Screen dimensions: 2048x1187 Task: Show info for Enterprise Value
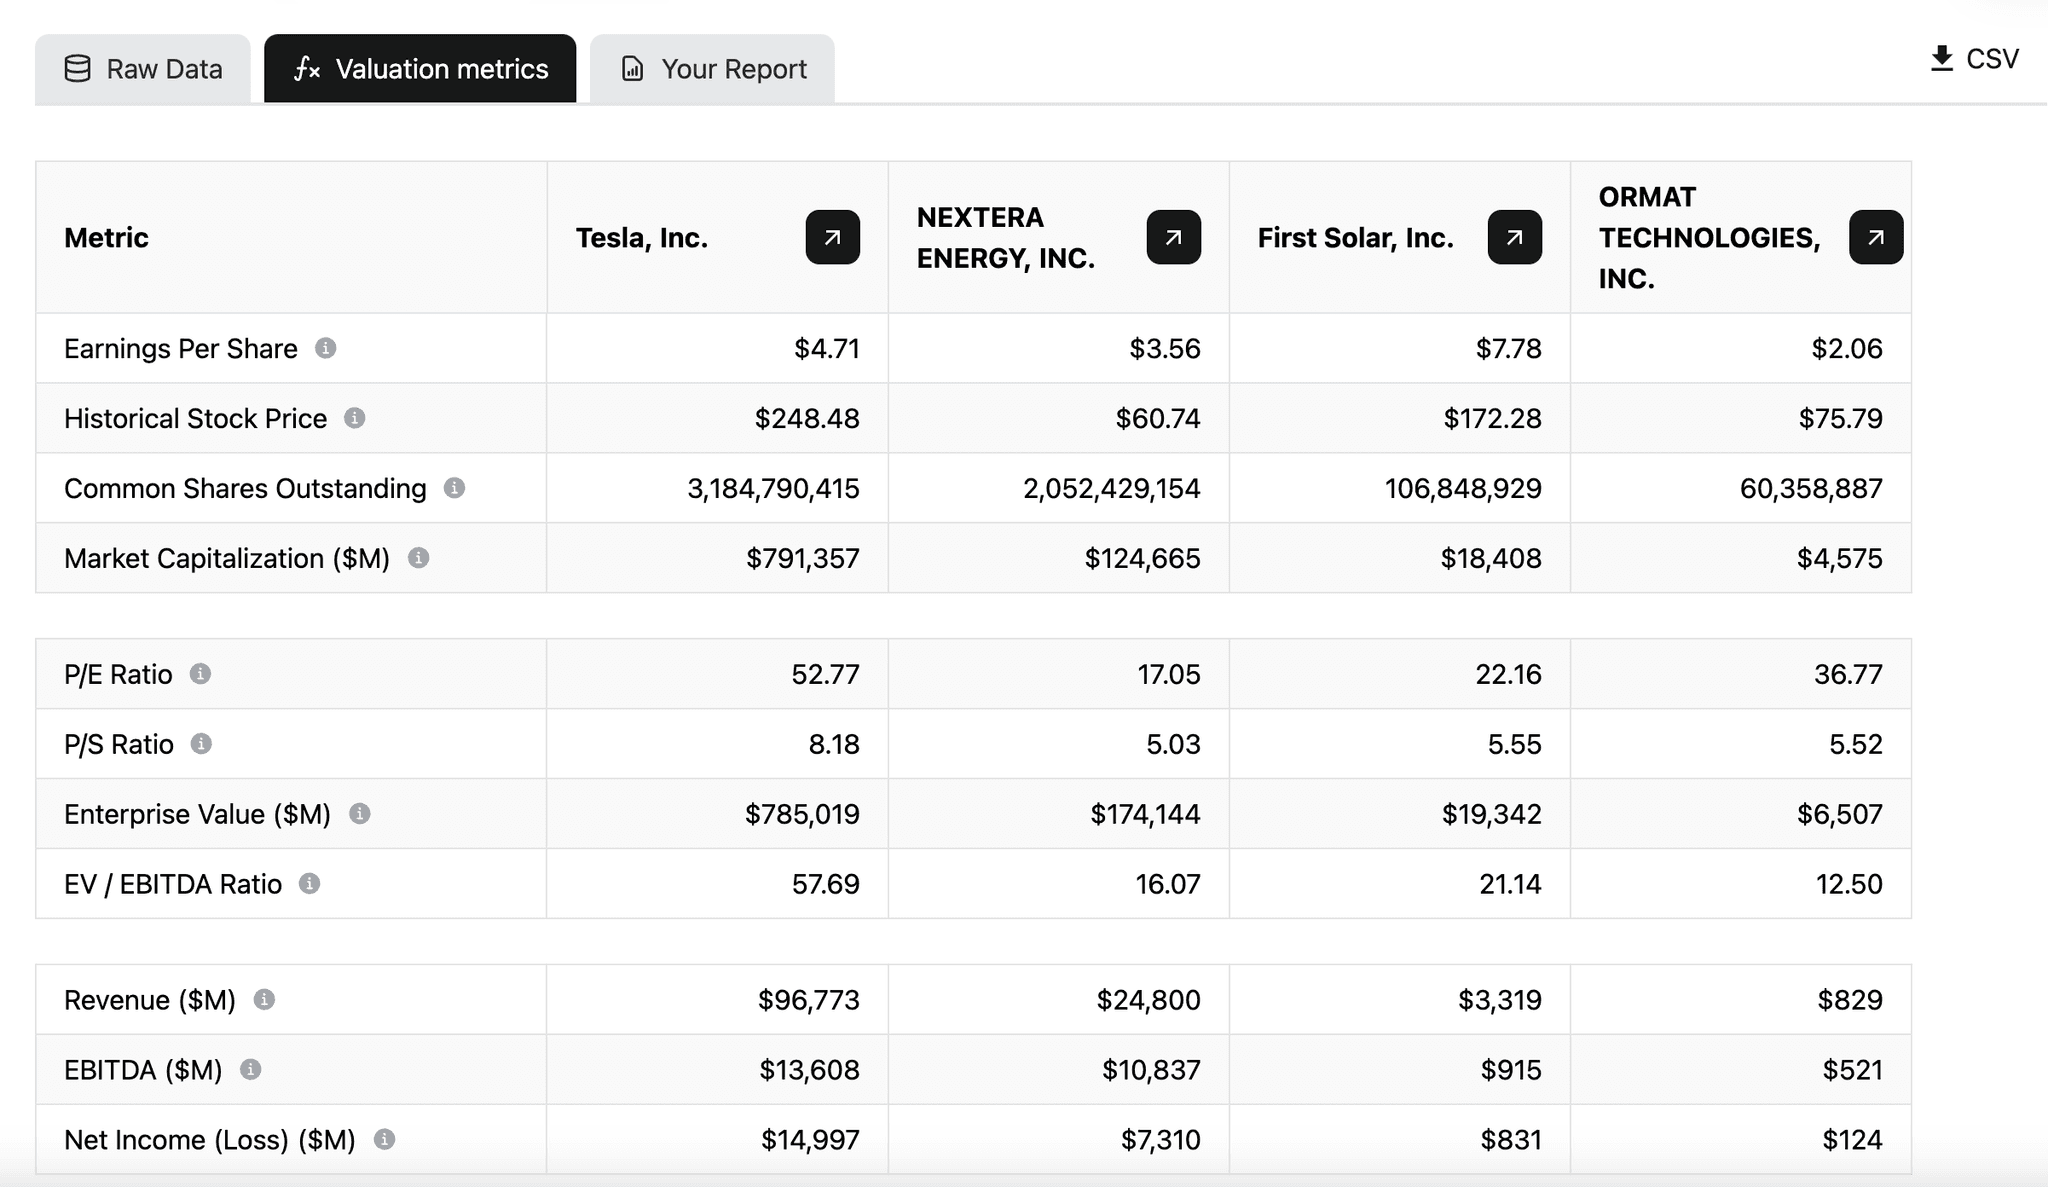[x=360, y=814]
